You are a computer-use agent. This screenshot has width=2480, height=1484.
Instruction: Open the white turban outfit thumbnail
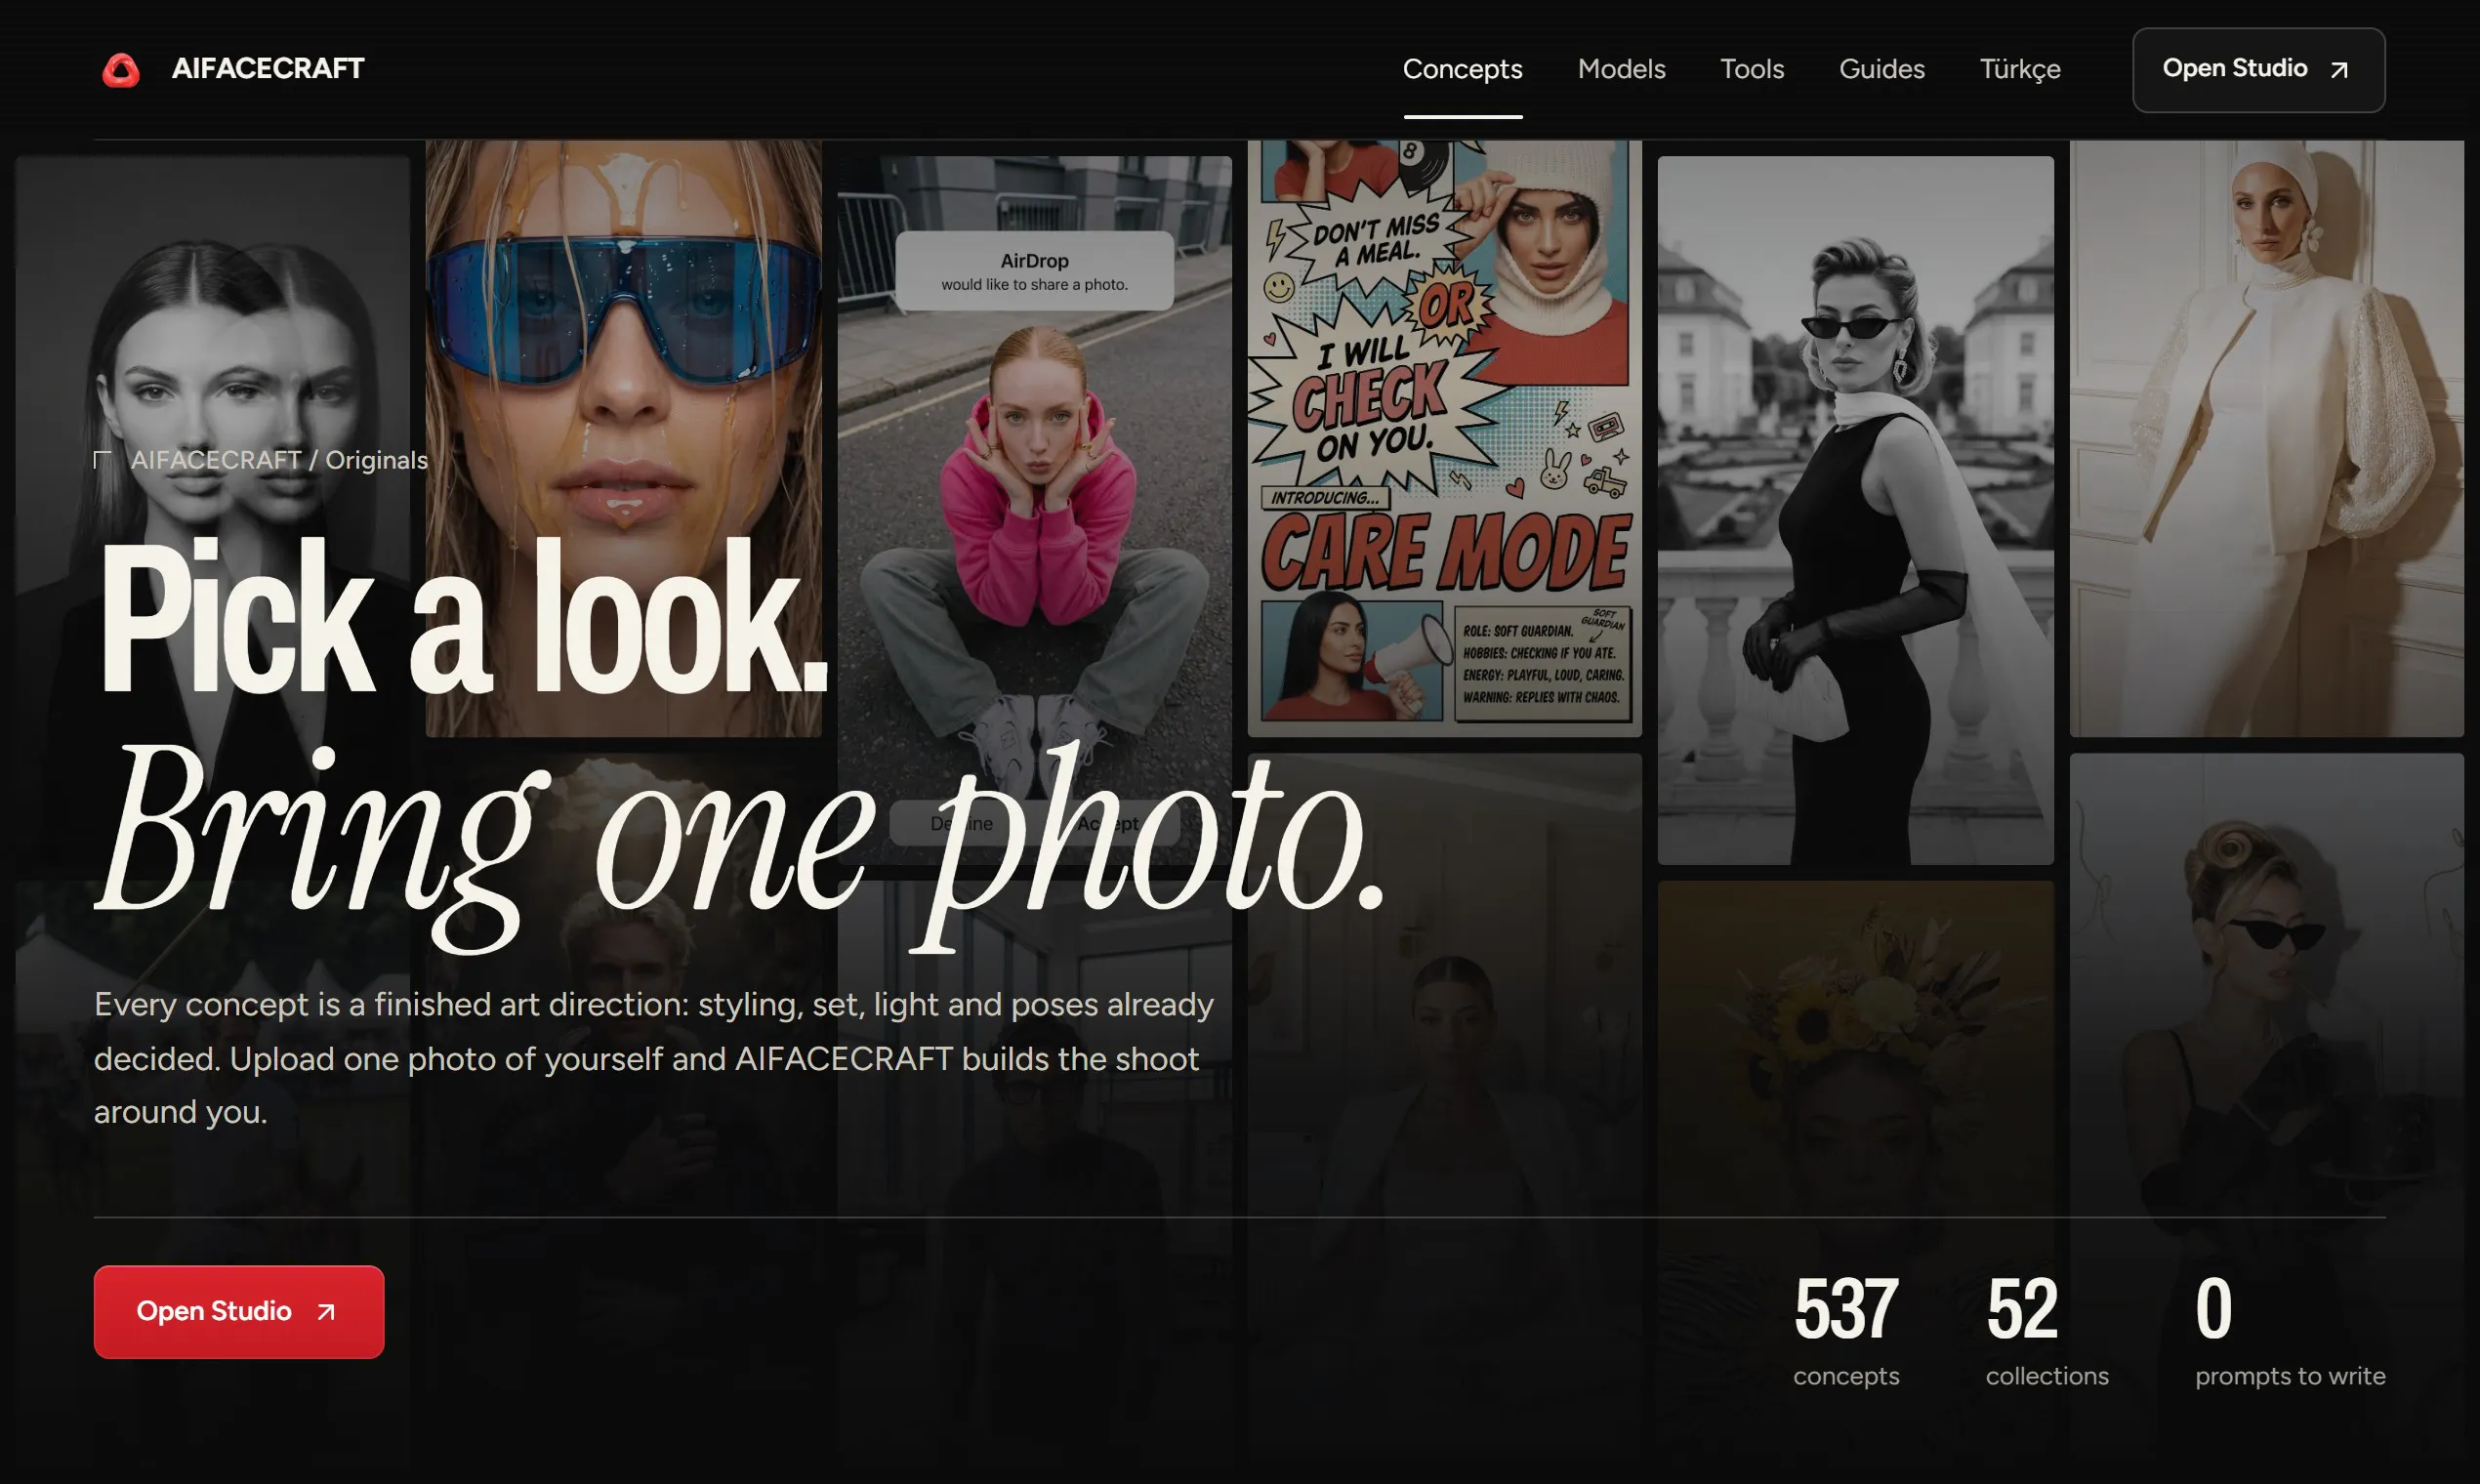[2266, 438]
